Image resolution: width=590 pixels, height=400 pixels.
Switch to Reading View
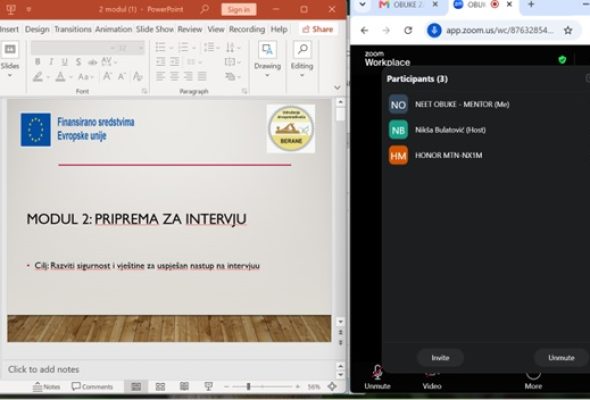point(184,386)
